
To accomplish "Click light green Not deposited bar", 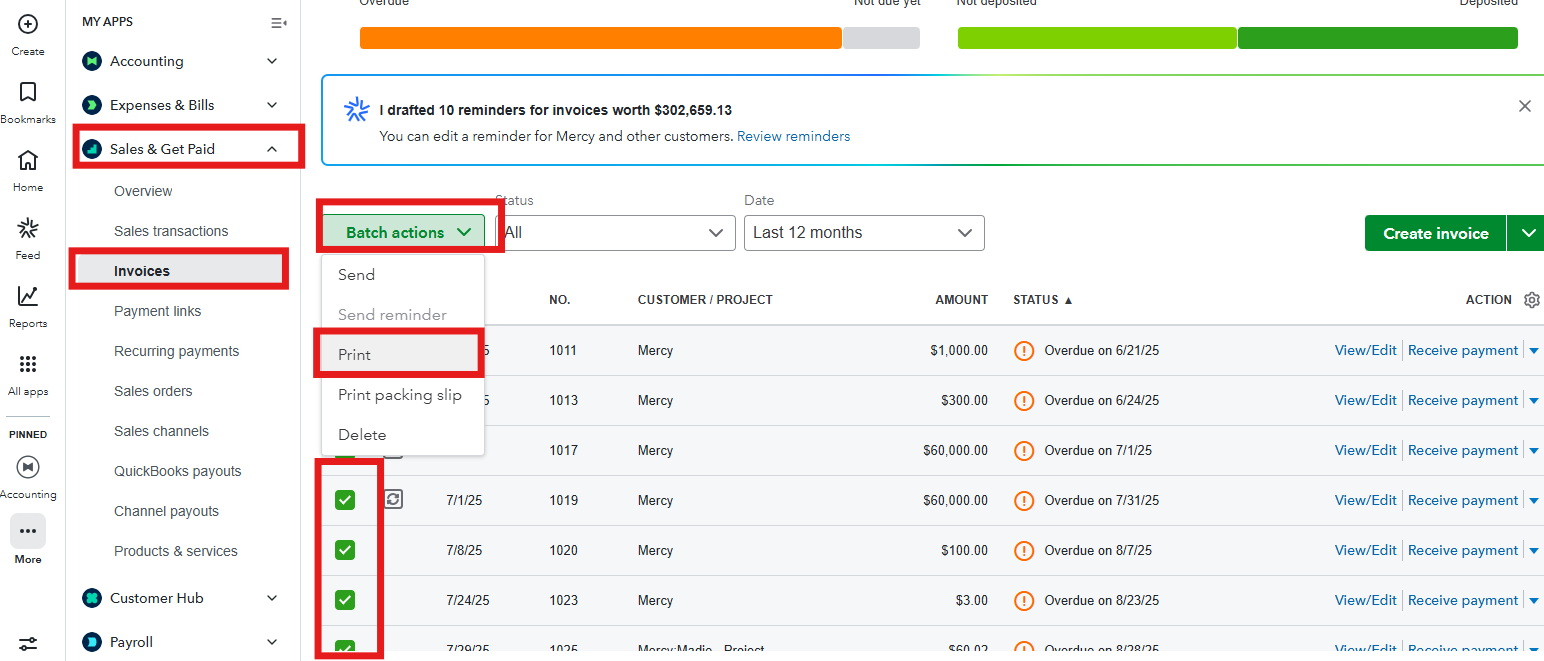I will pos(1097,38).
